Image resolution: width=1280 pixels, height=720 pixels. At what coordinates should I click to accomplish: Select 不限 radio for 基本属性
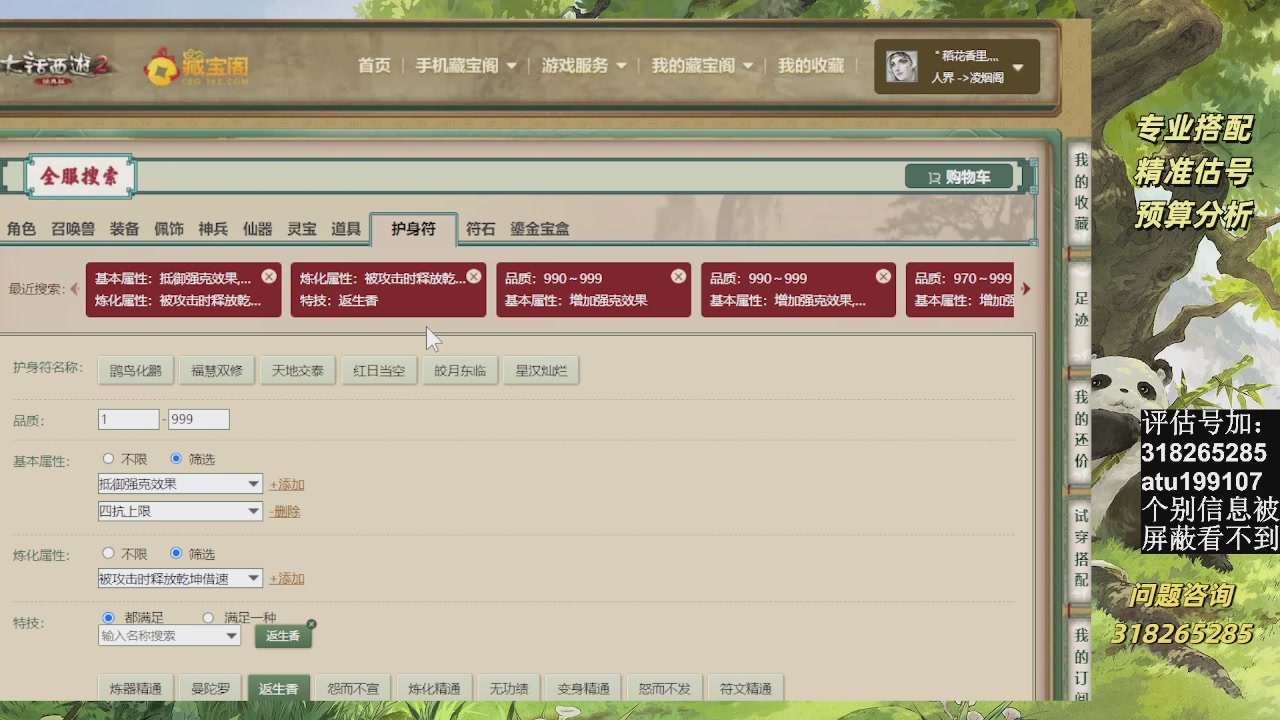point(108,459)
